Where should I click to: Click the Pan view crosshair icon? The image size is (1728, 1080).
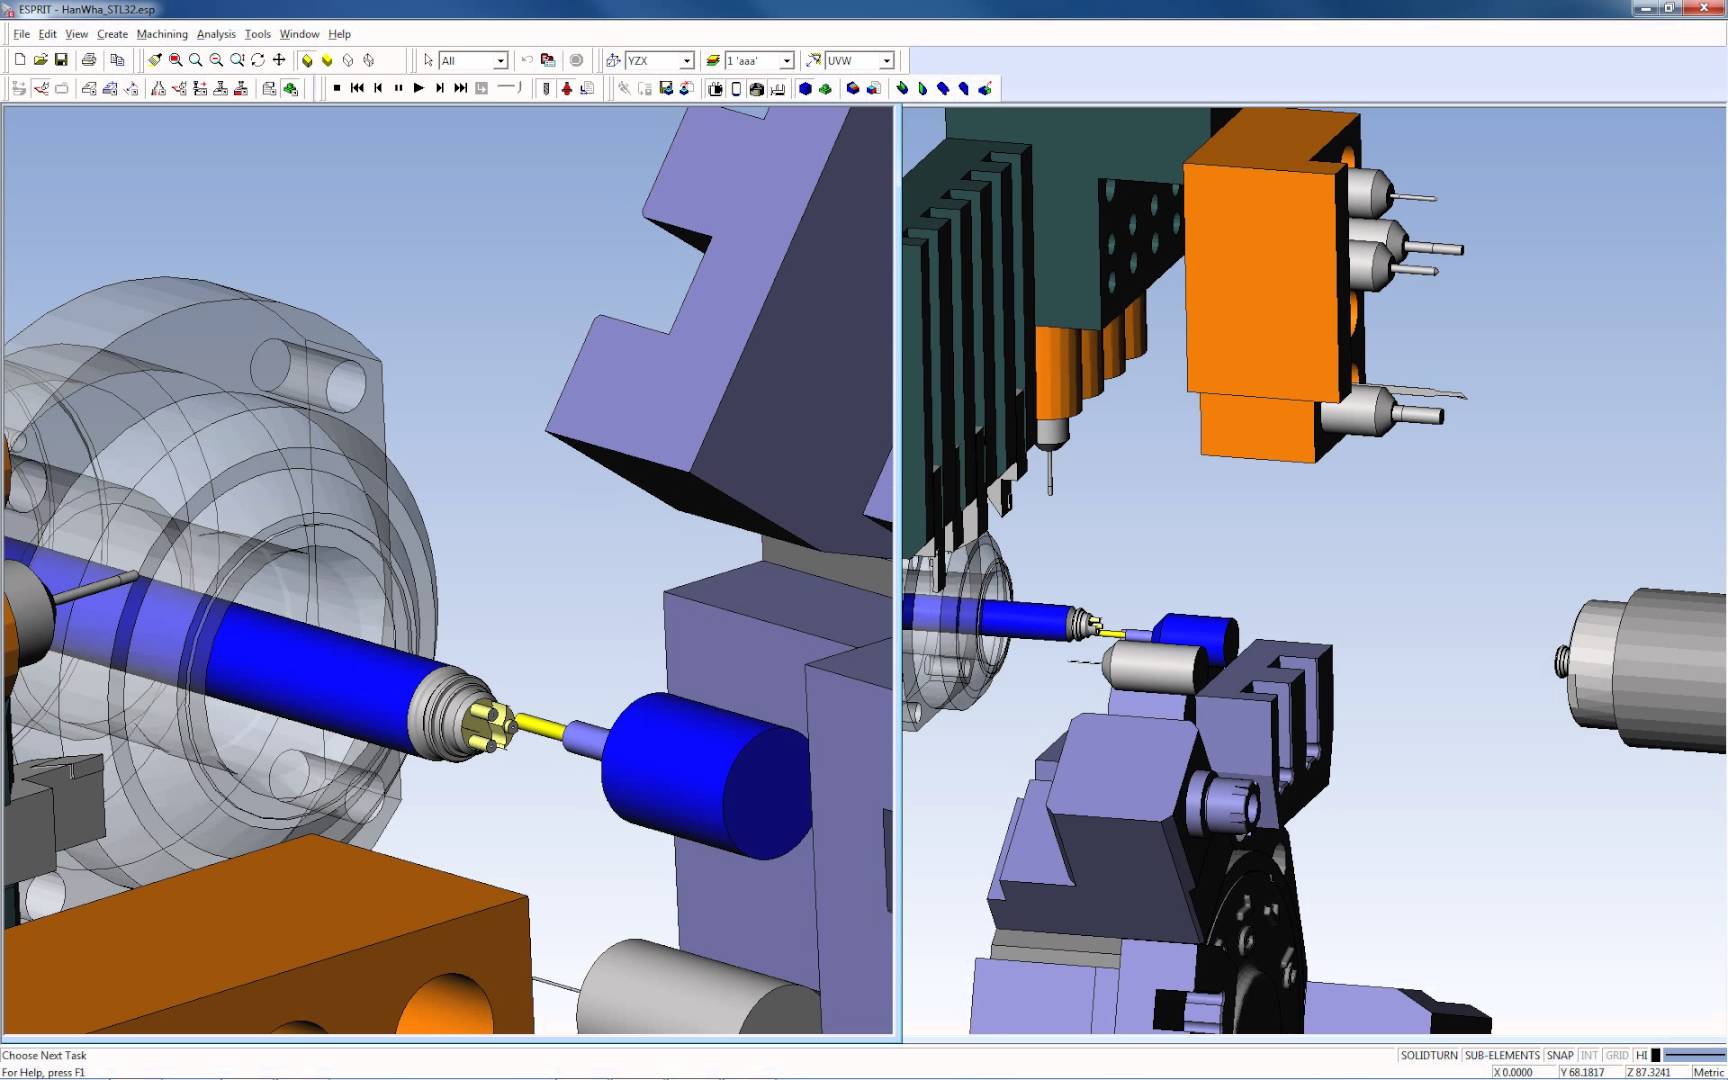click(x=279, y=60)
